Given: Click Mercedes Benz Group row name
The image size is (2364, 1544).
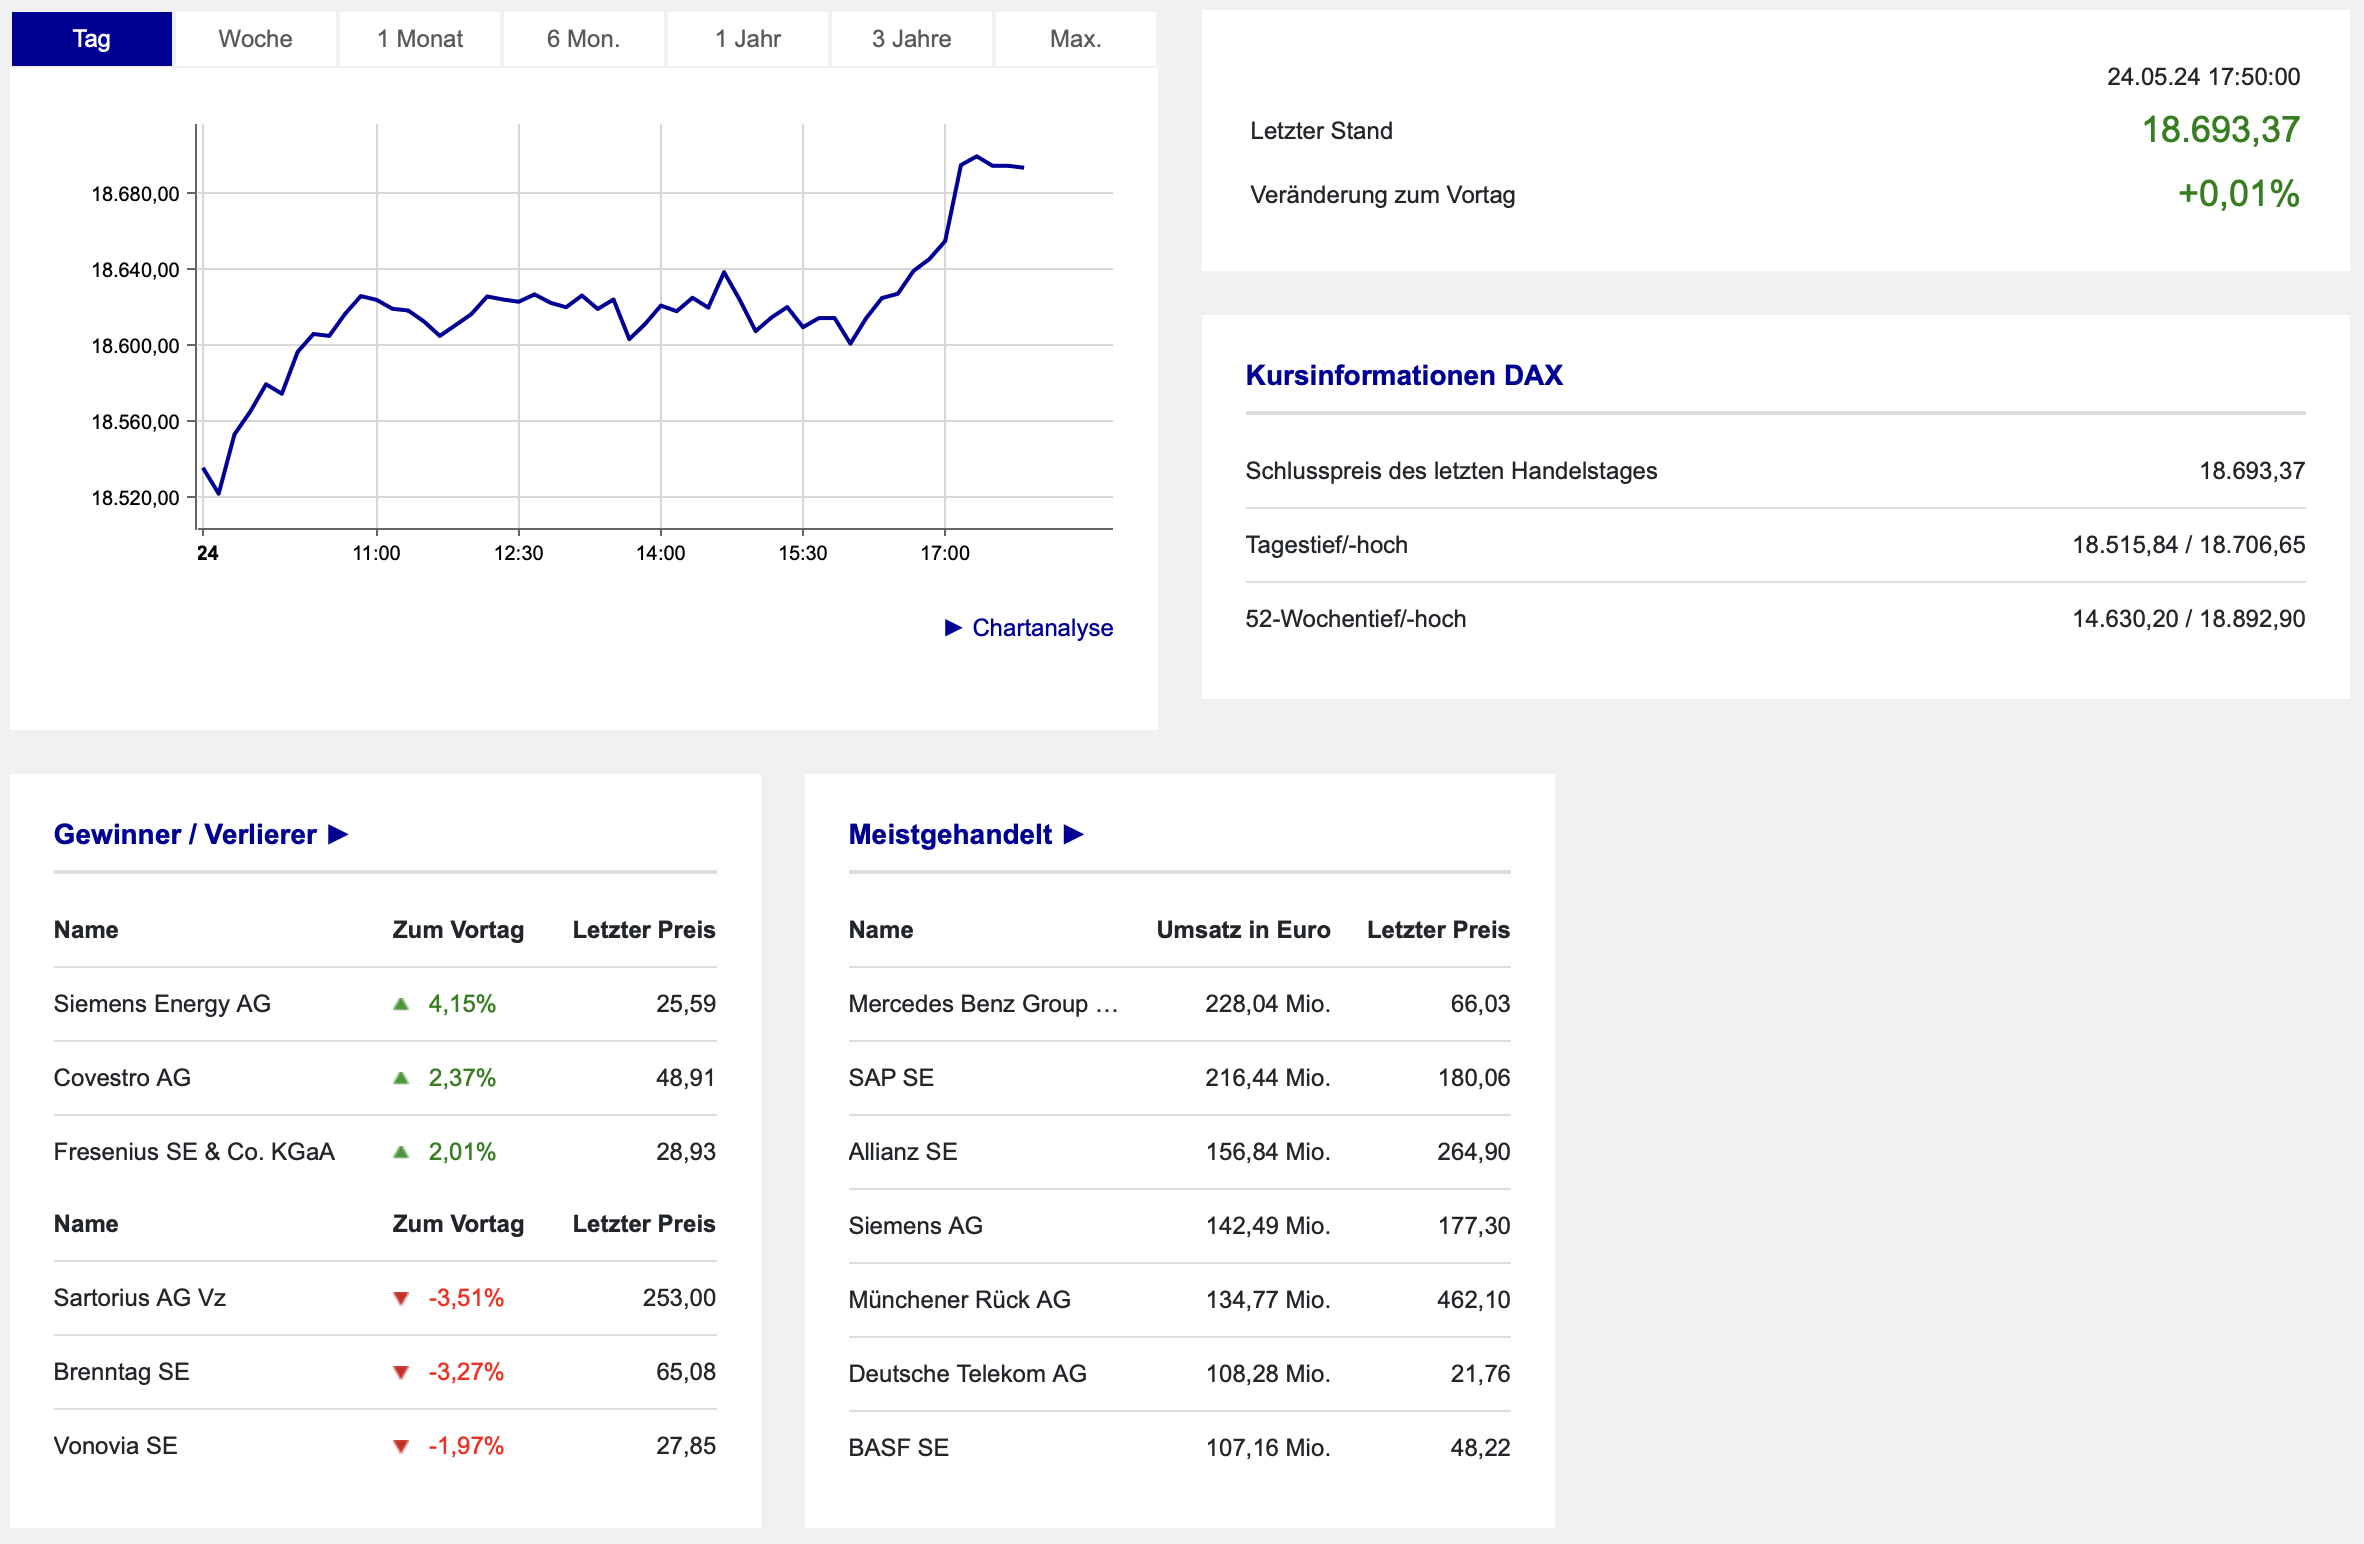Looking at the screenshot, I should tap(982, 1004).
